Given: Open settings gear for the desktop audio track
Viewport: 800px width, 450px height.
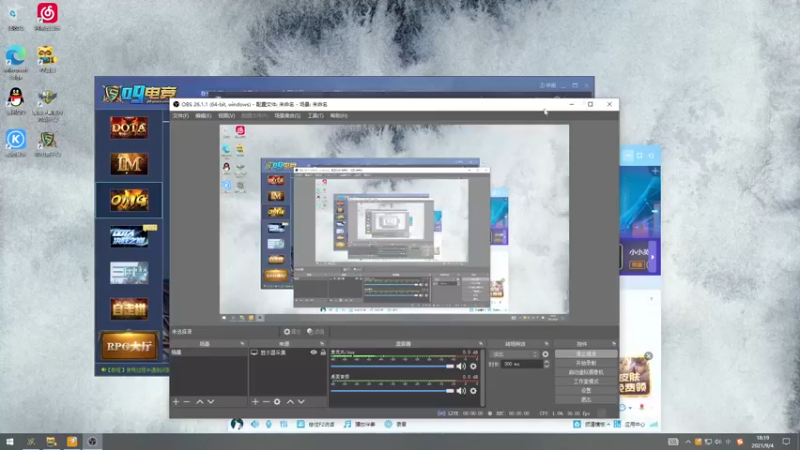Looking at the screenshot, I should 473,391.
